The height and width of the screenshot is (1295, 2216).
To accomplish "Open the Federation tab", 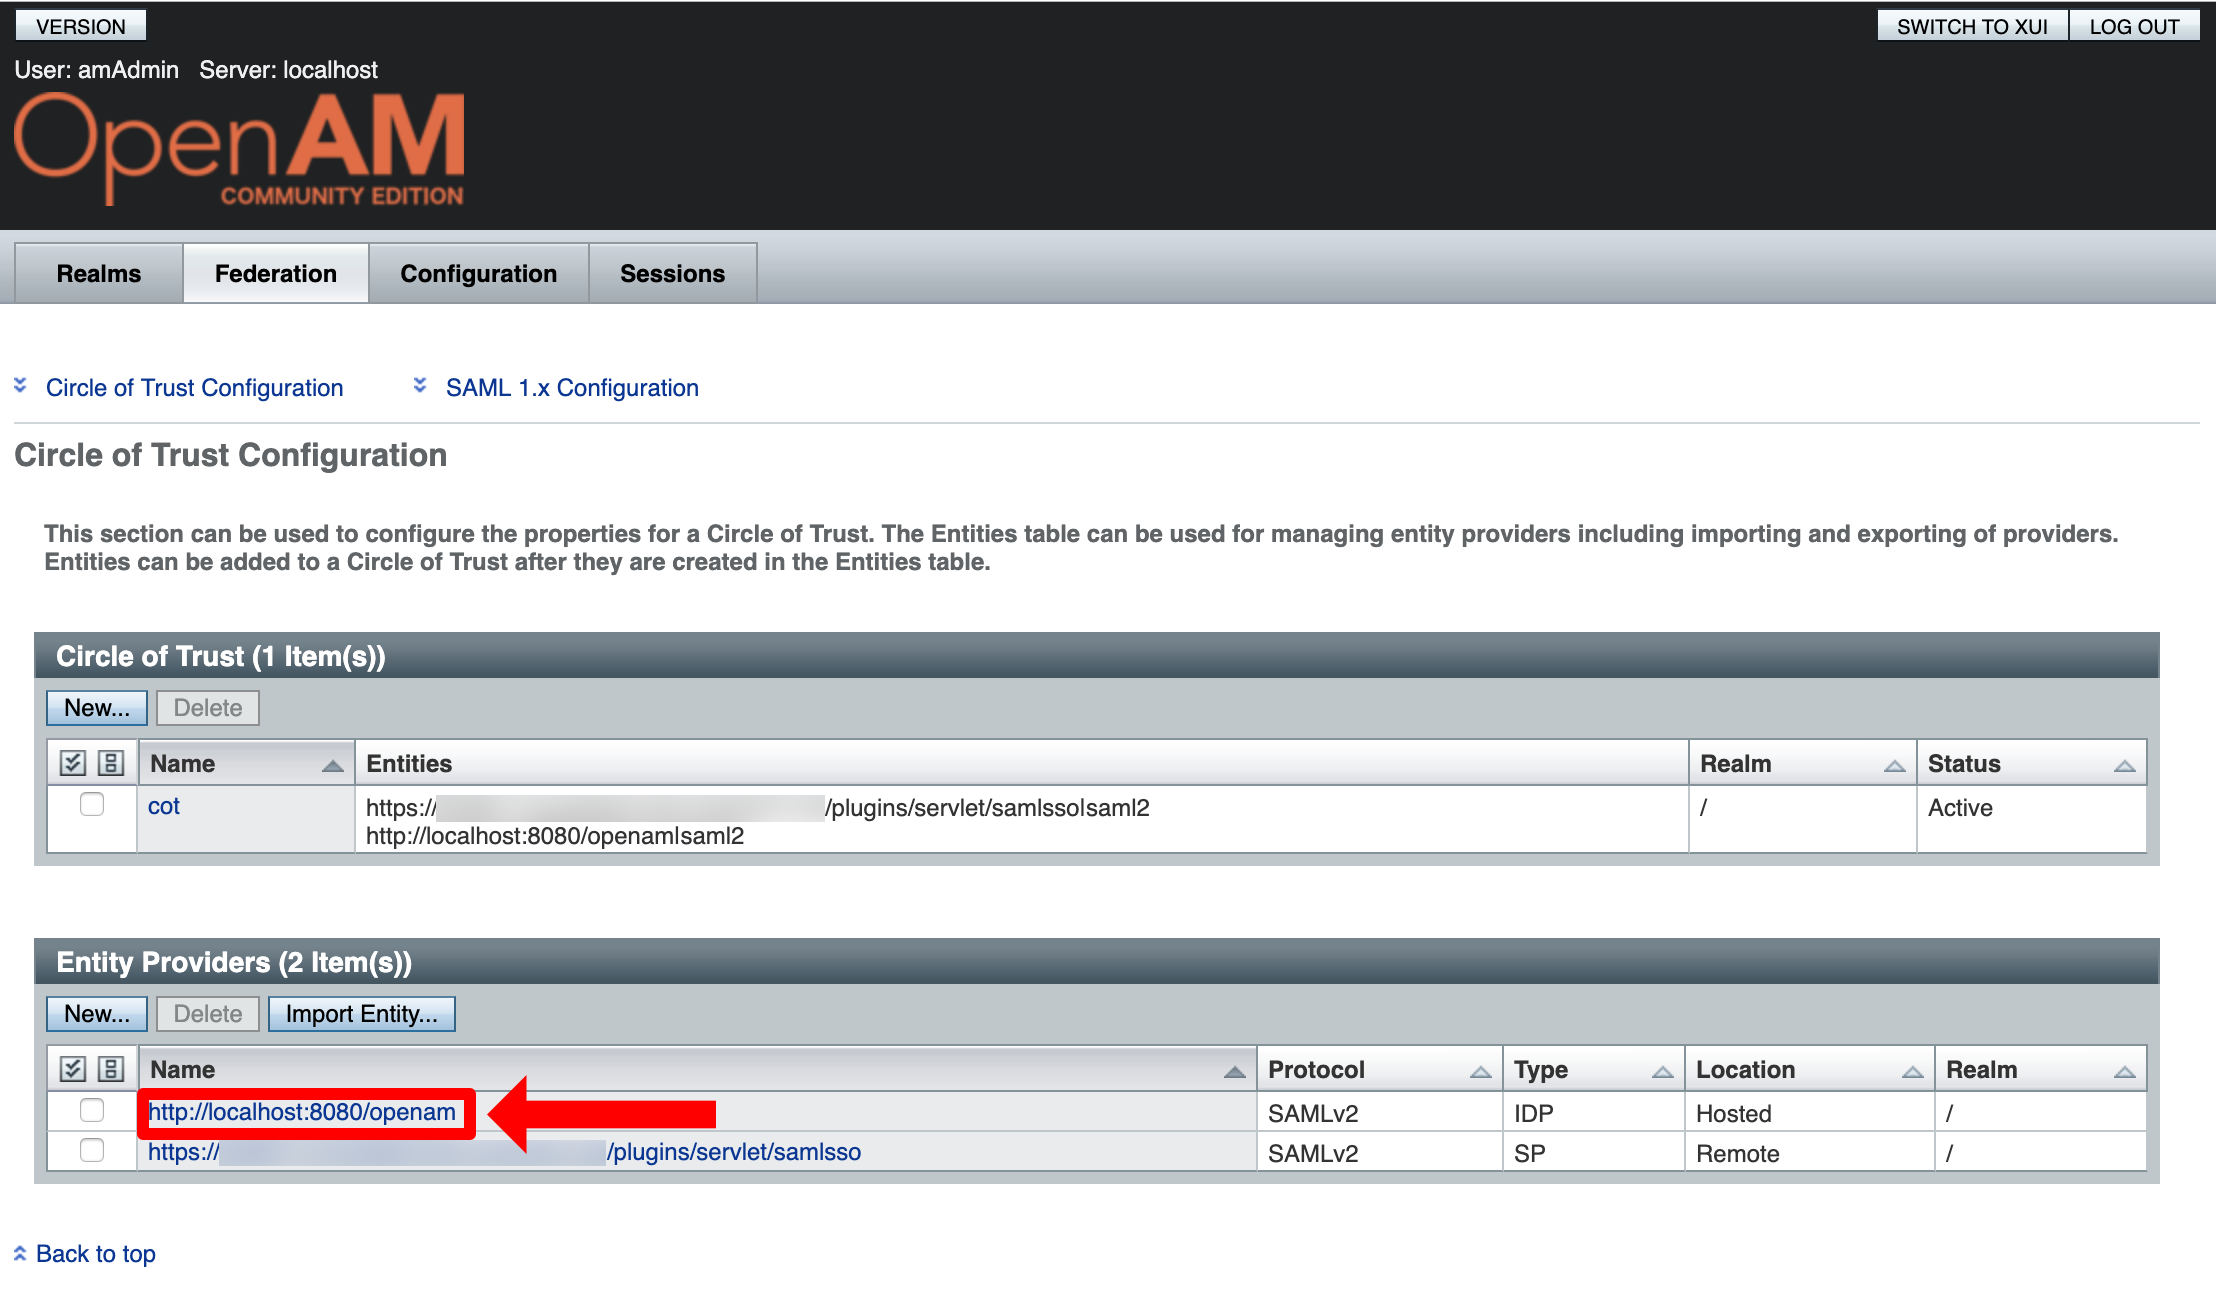I will (x=276, y=273).
